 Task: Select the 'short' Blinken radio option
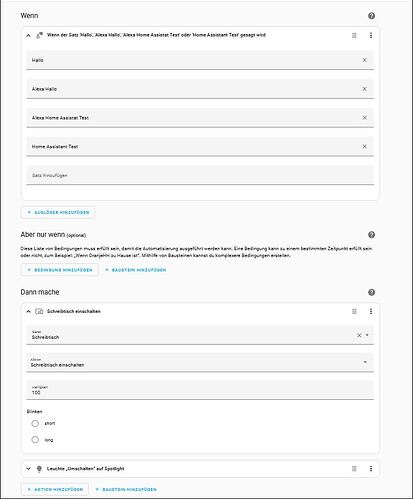[35, 423]
